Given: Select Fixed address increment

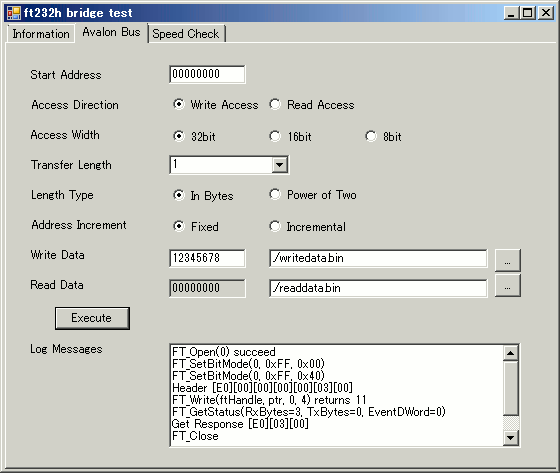Looking at the screenshot, I should [196, 226].
